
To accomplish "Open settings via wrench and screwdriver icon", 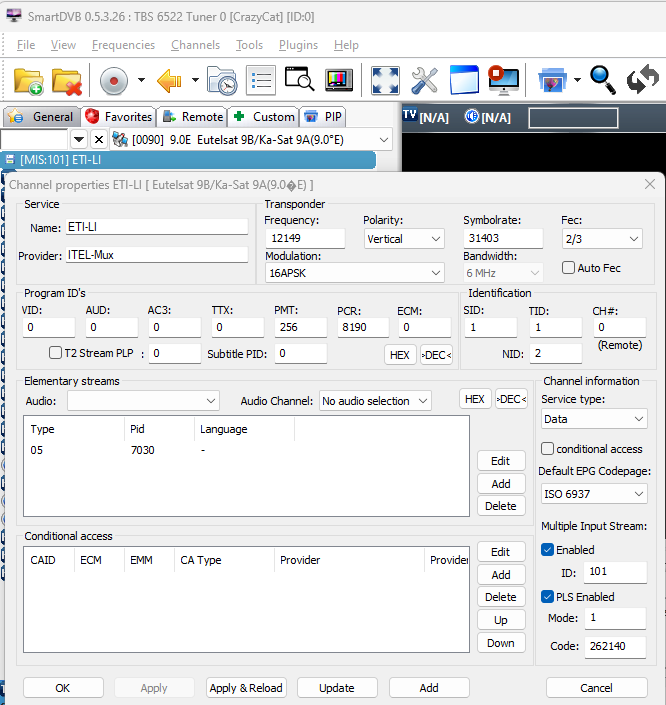I will [424, 81].
